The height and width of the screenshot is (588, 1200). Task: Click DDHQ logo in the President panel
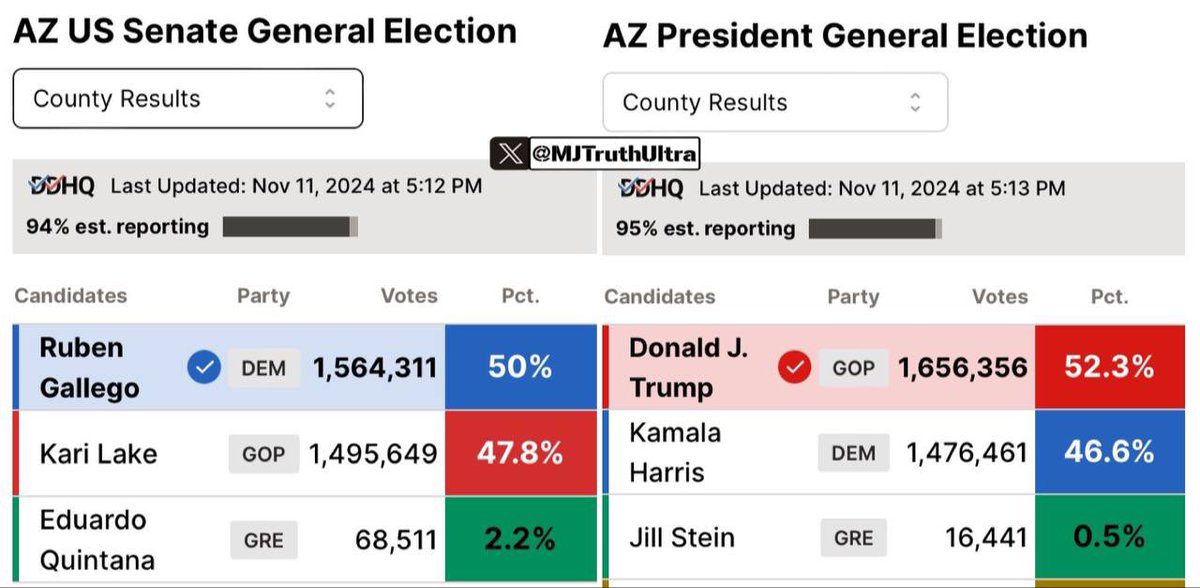pyautogui.click(x=651, y=187)
